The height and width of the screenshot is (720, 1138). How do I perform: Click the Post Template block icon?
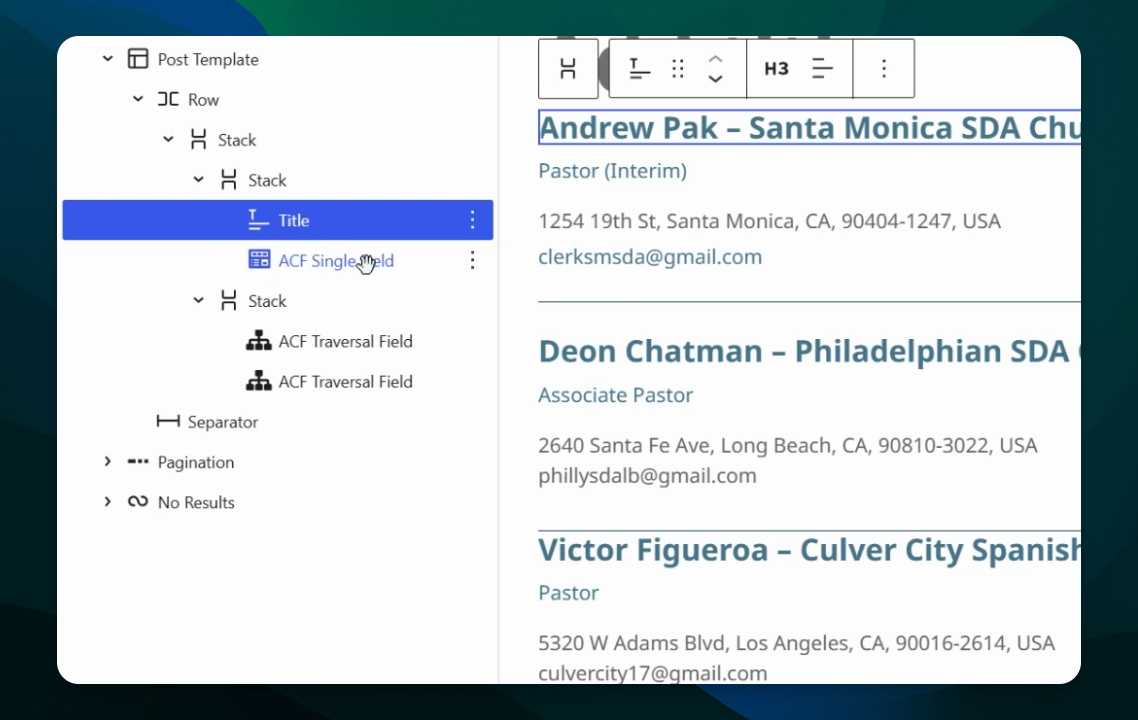(138, 59)
